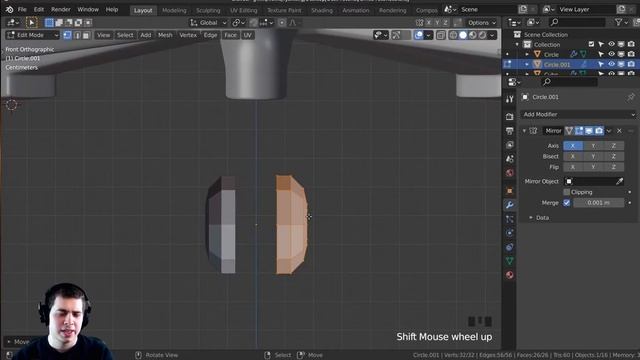Open the Object Data mesh properties tab

pos(509,261)
